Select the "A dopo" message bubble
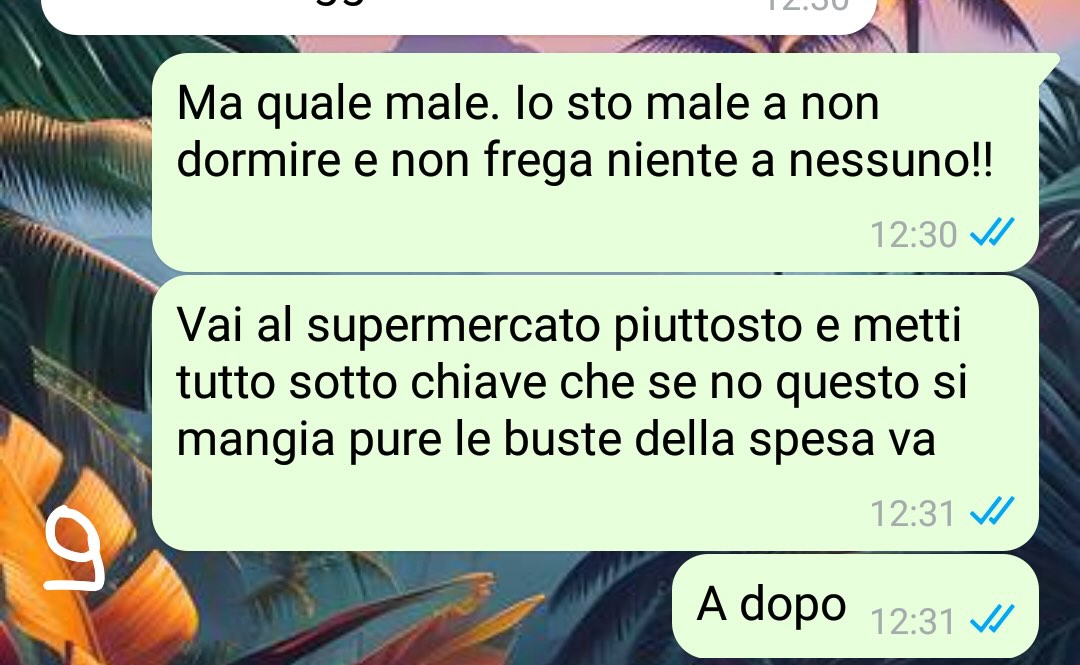Viewport: 1080px width, 665px height. tap(855, 606)
